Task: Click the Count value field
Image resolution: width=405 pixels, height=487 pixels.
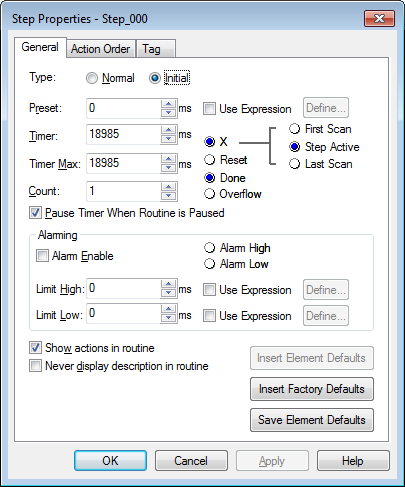Action: (123, 191)
